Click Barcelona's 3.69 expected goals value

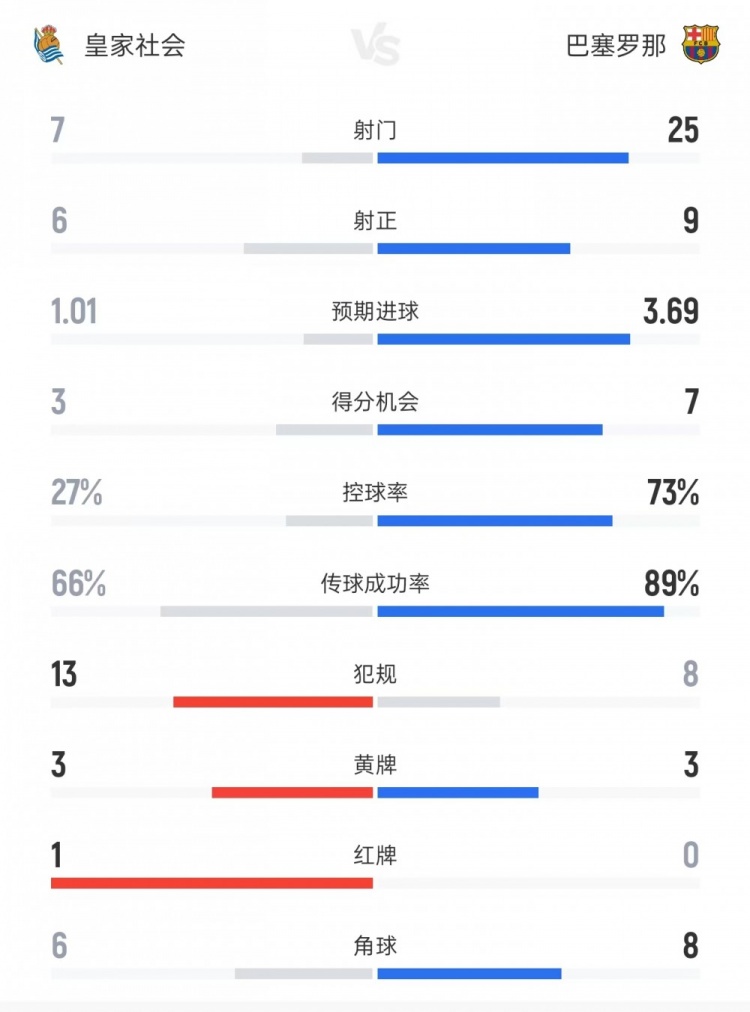tap(671, 311)
